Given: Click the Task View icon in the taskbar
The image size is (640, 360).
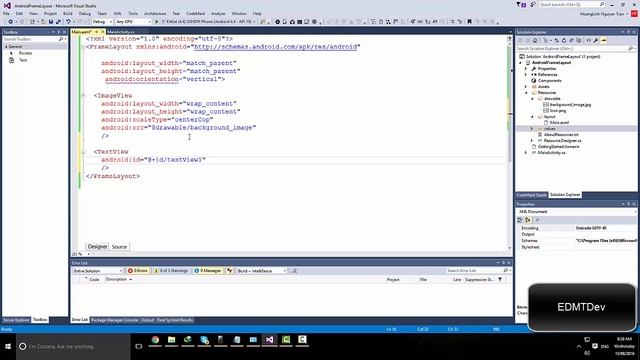Looking at the screenshot, I should pyautogui.click(x=139, y=347).
